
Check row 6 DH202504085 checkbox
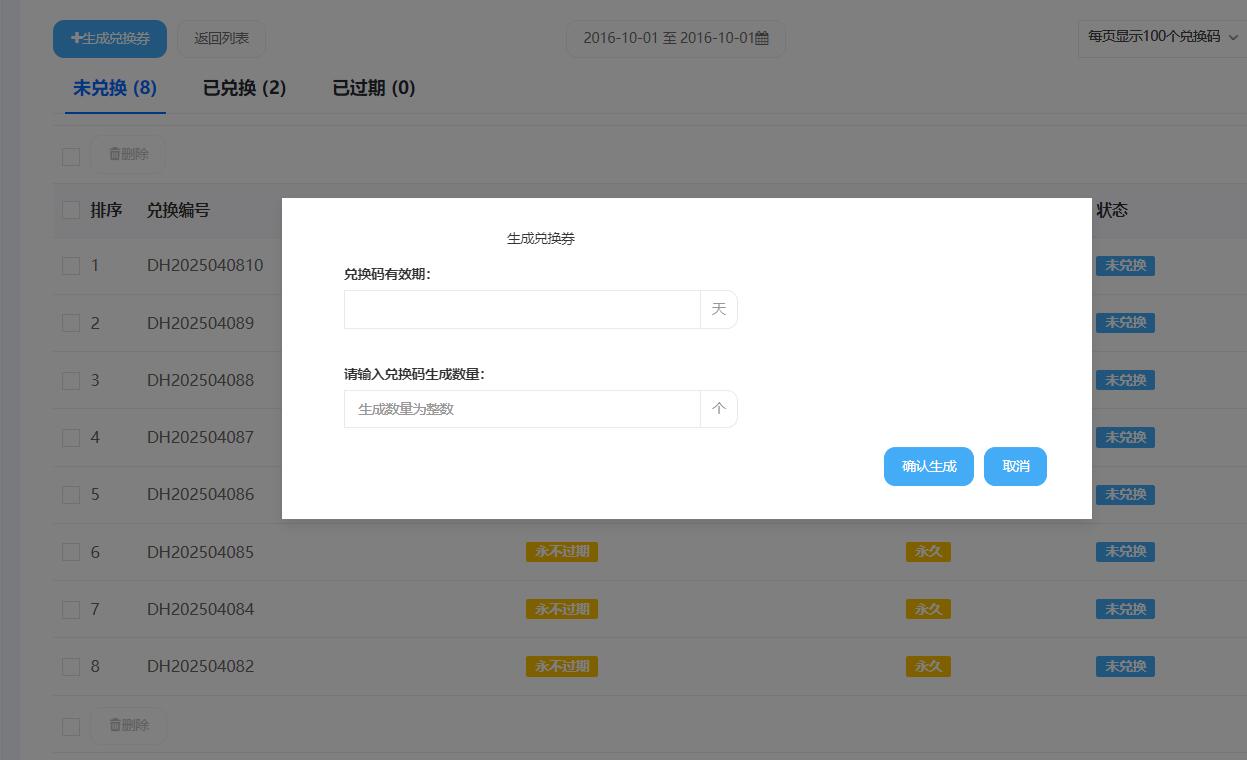coord(71,552)
